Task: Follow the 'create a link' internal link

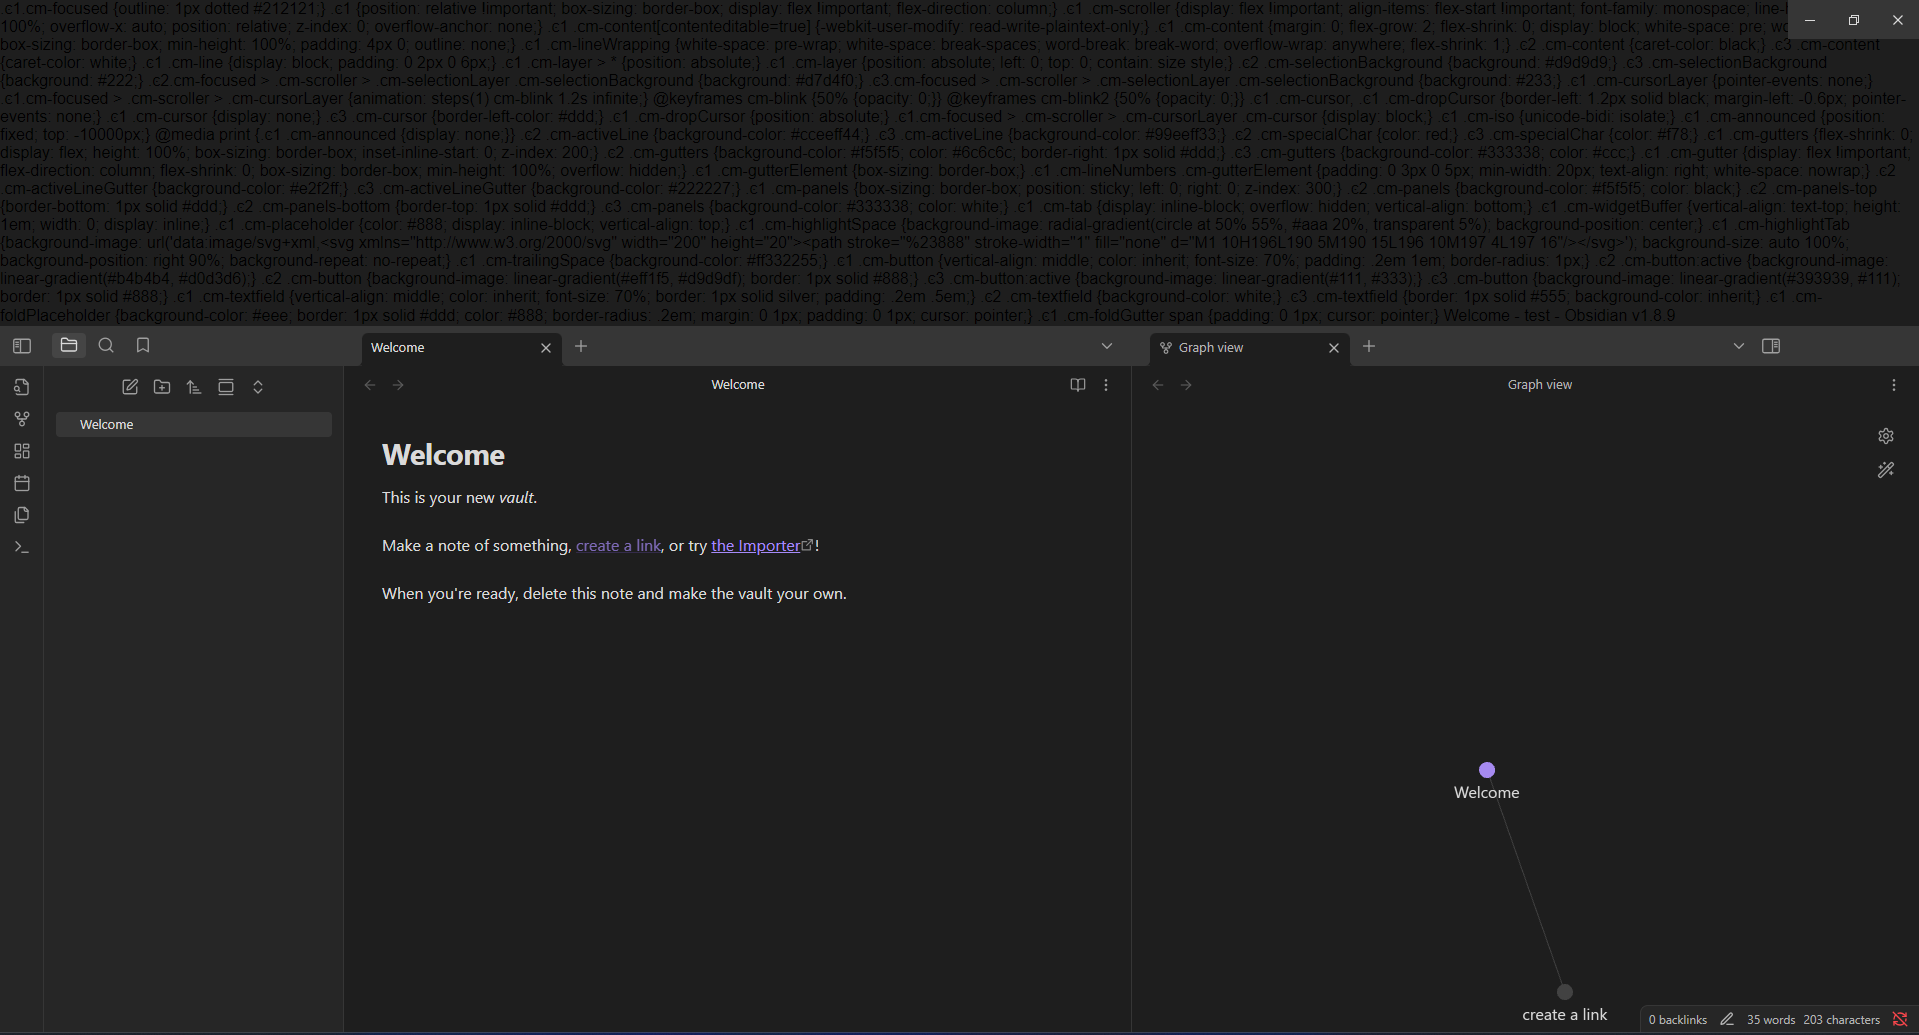Action: coord(618,546)
